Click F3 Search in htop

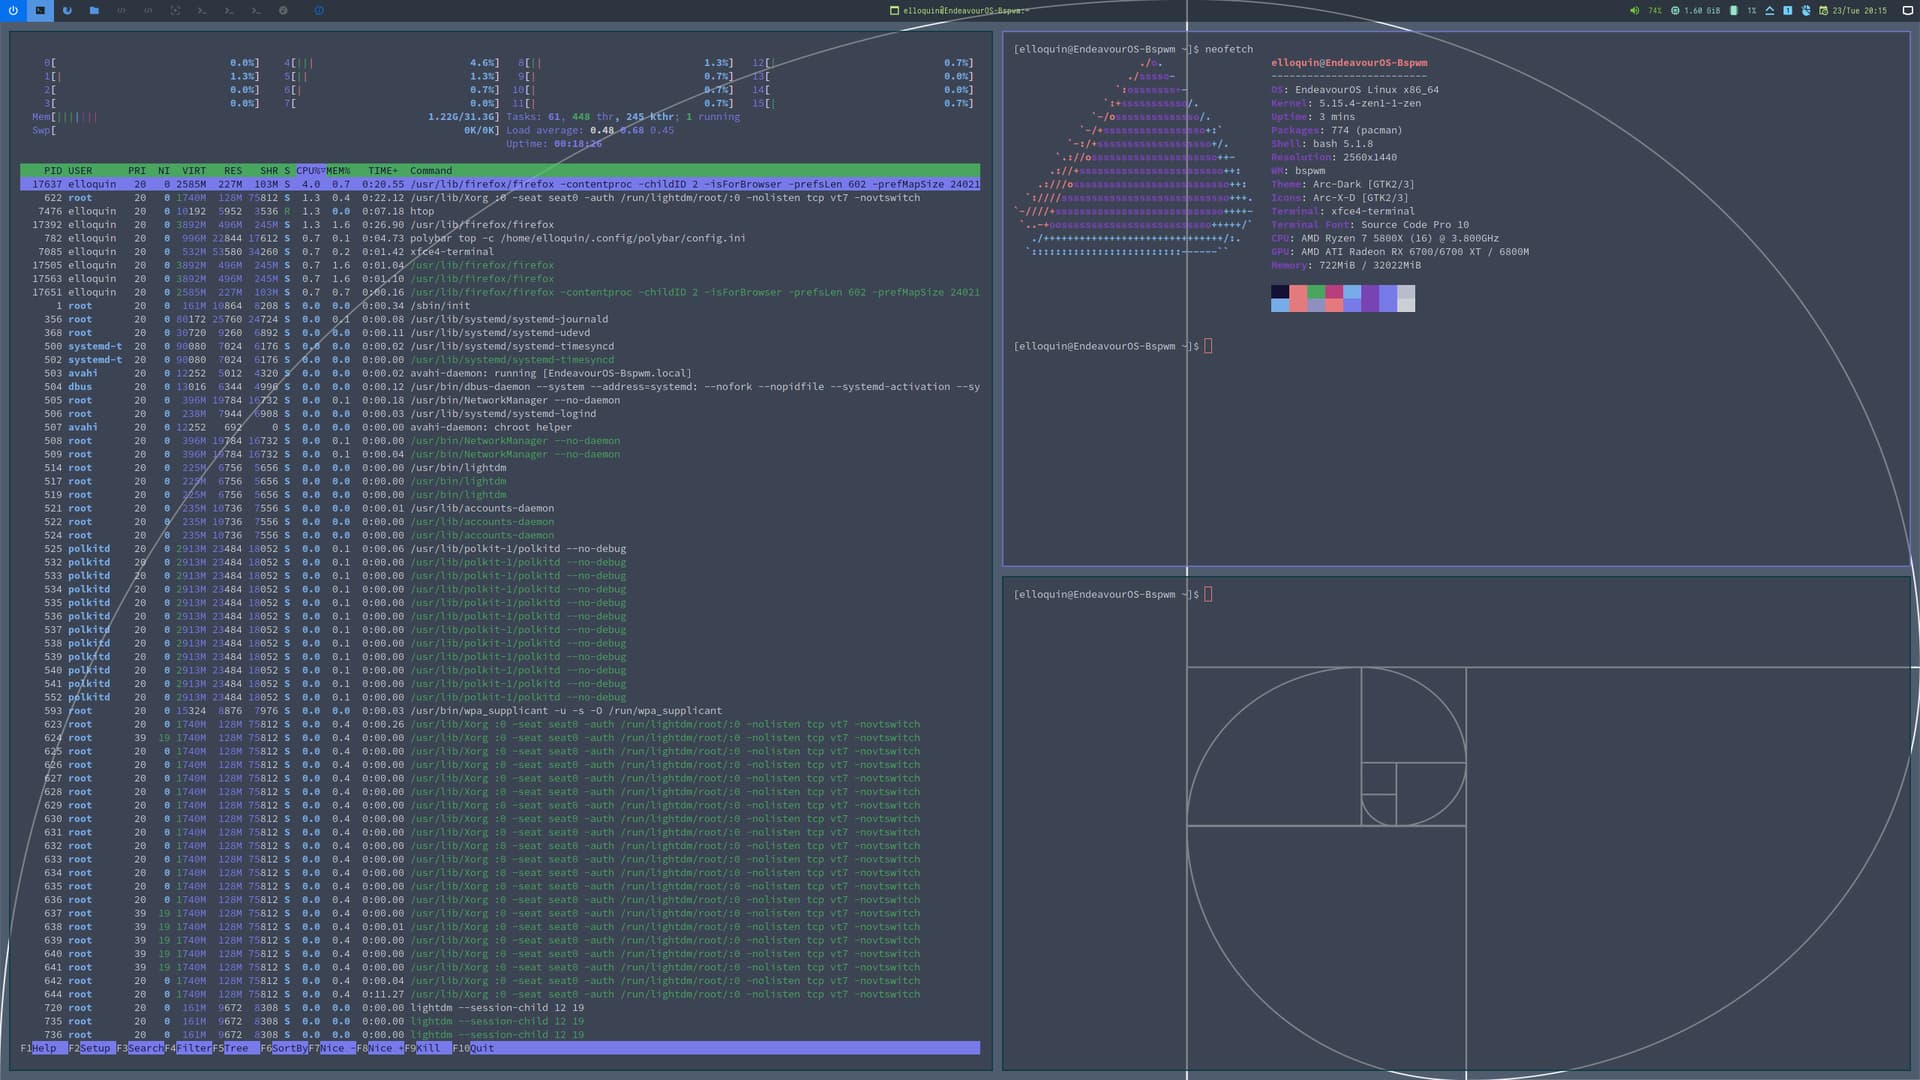tap(139, 1048)
